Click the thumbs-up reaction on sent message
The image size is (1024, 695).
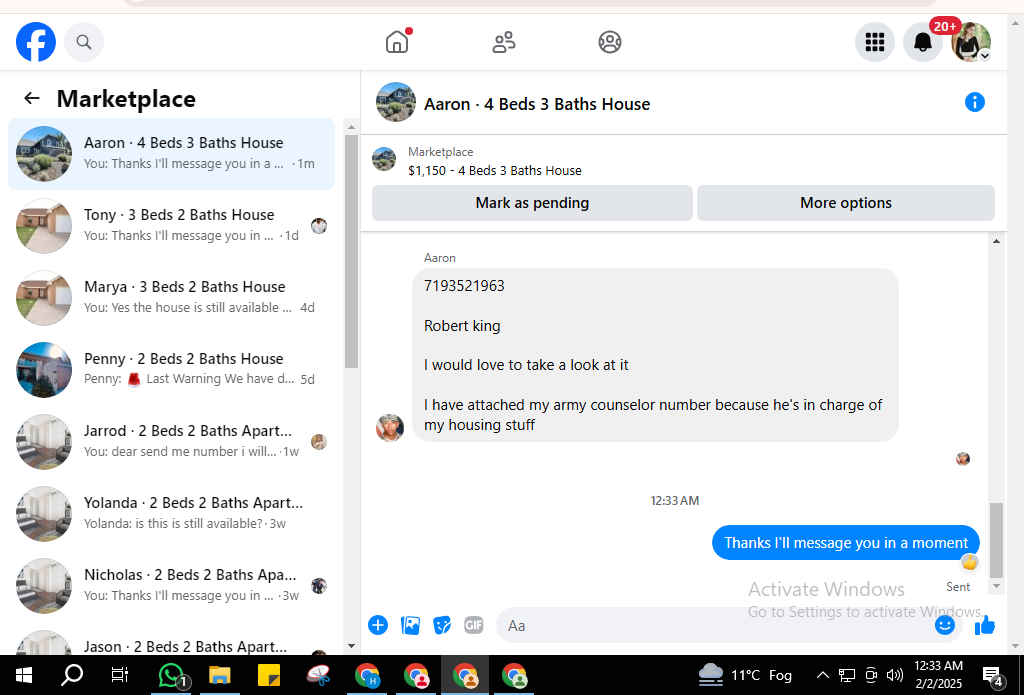point(970,561)
